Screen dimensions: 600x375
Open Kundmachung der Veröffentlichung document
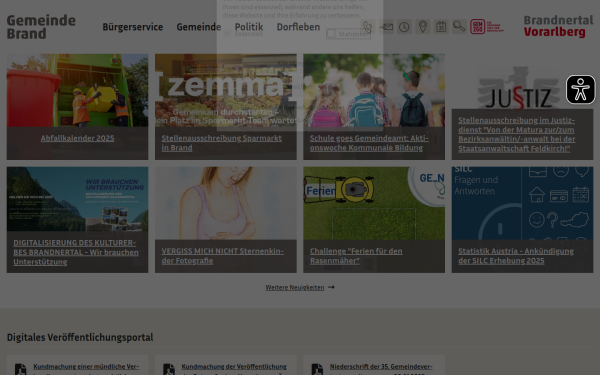(234, 369)
